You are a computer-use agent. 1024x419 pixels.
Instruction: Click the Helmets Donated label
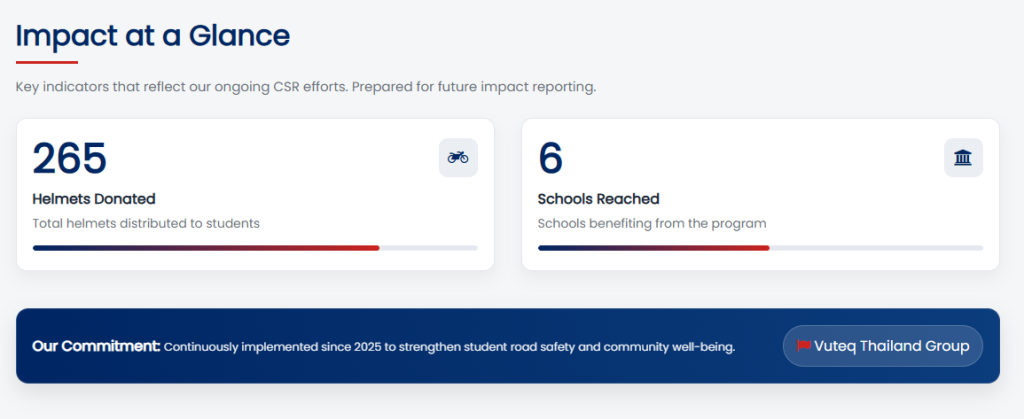[94, 199]
